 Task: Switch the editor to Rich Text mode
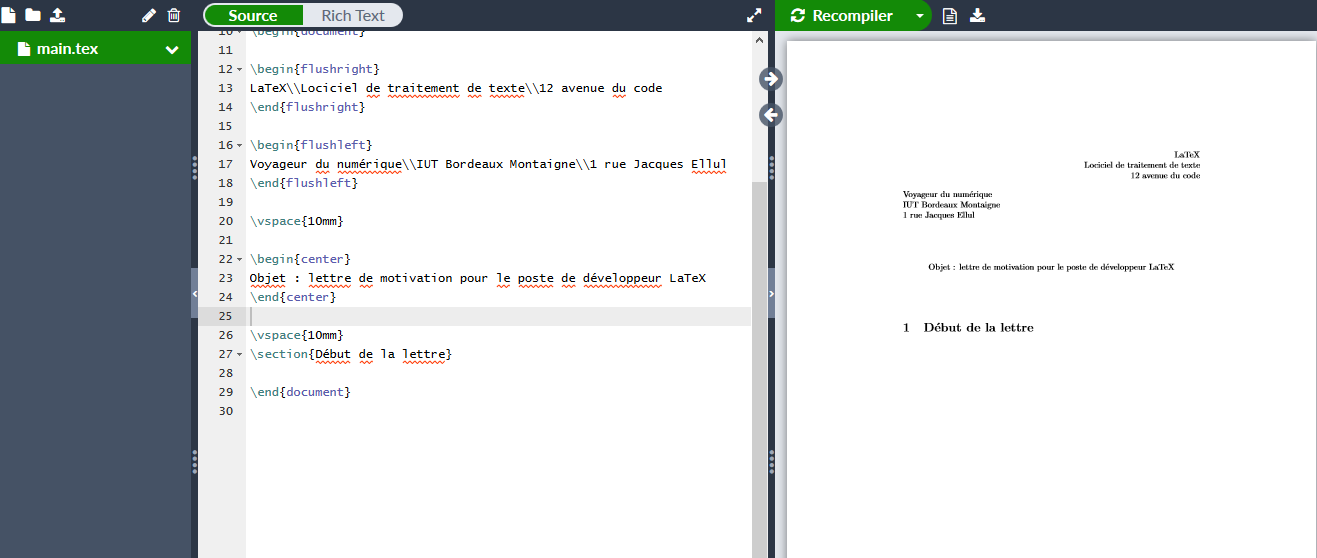click(353, 15)
